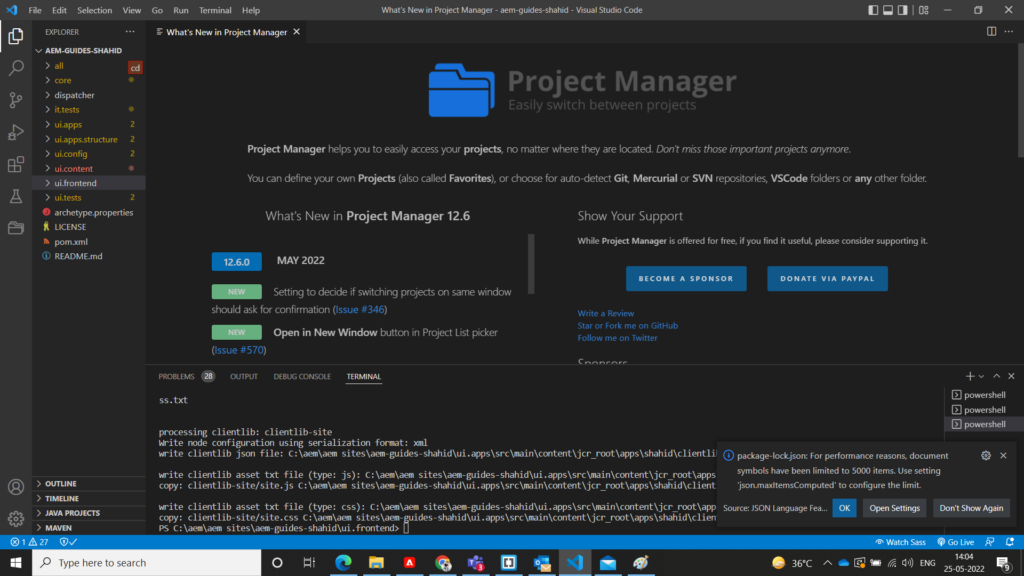Click the errors and warnings status indicator
The image size is (1024, 576).
(x=29, y=542)
